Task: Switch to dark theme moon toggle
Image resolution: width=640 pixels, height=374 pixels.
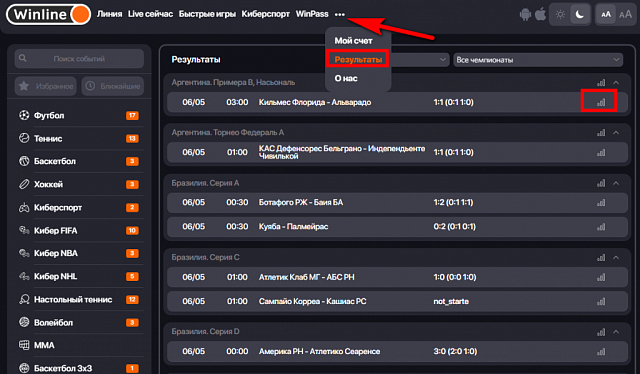Action: 580,15
